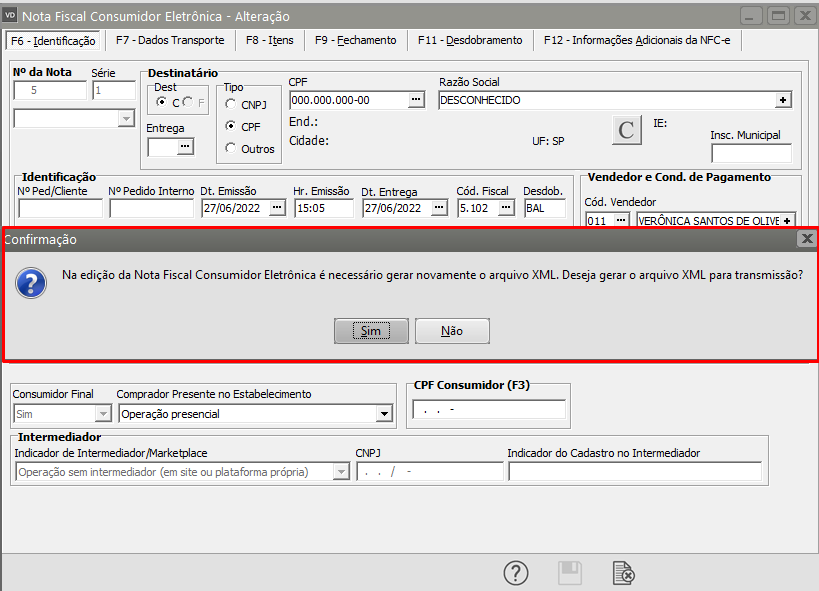Select the CPF tipo radio button
819x591 pixels.
pyautogui.click(x=231, y=126)
